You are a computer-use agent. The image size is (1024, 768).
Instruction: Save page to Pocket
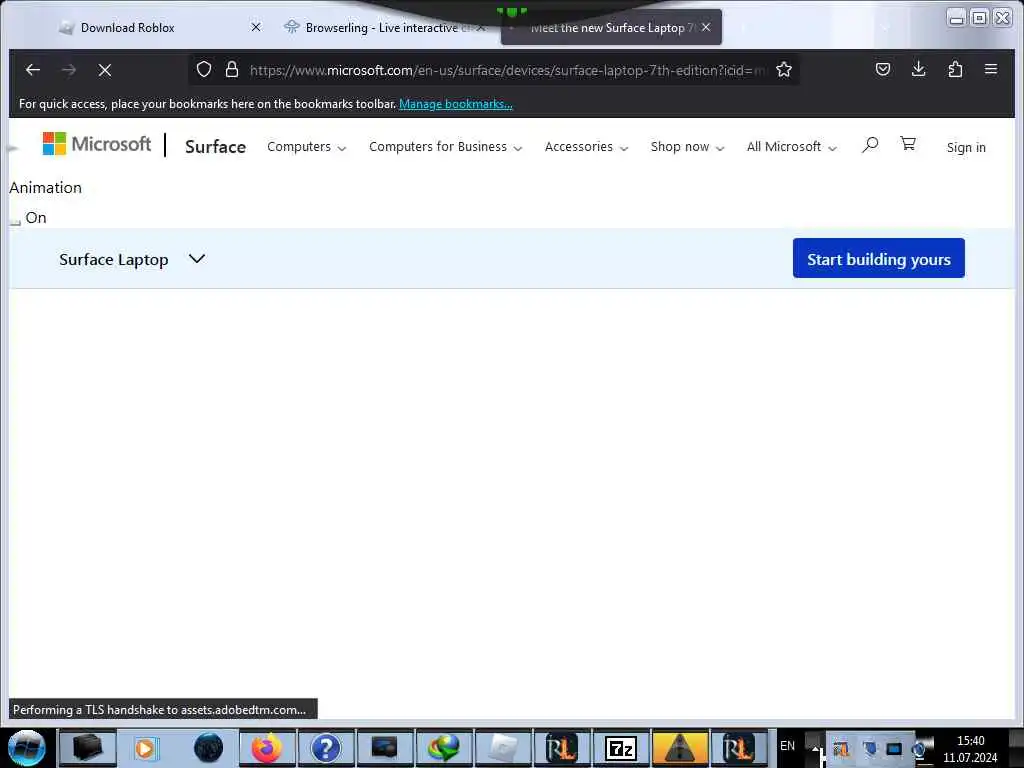coord(882,69)
